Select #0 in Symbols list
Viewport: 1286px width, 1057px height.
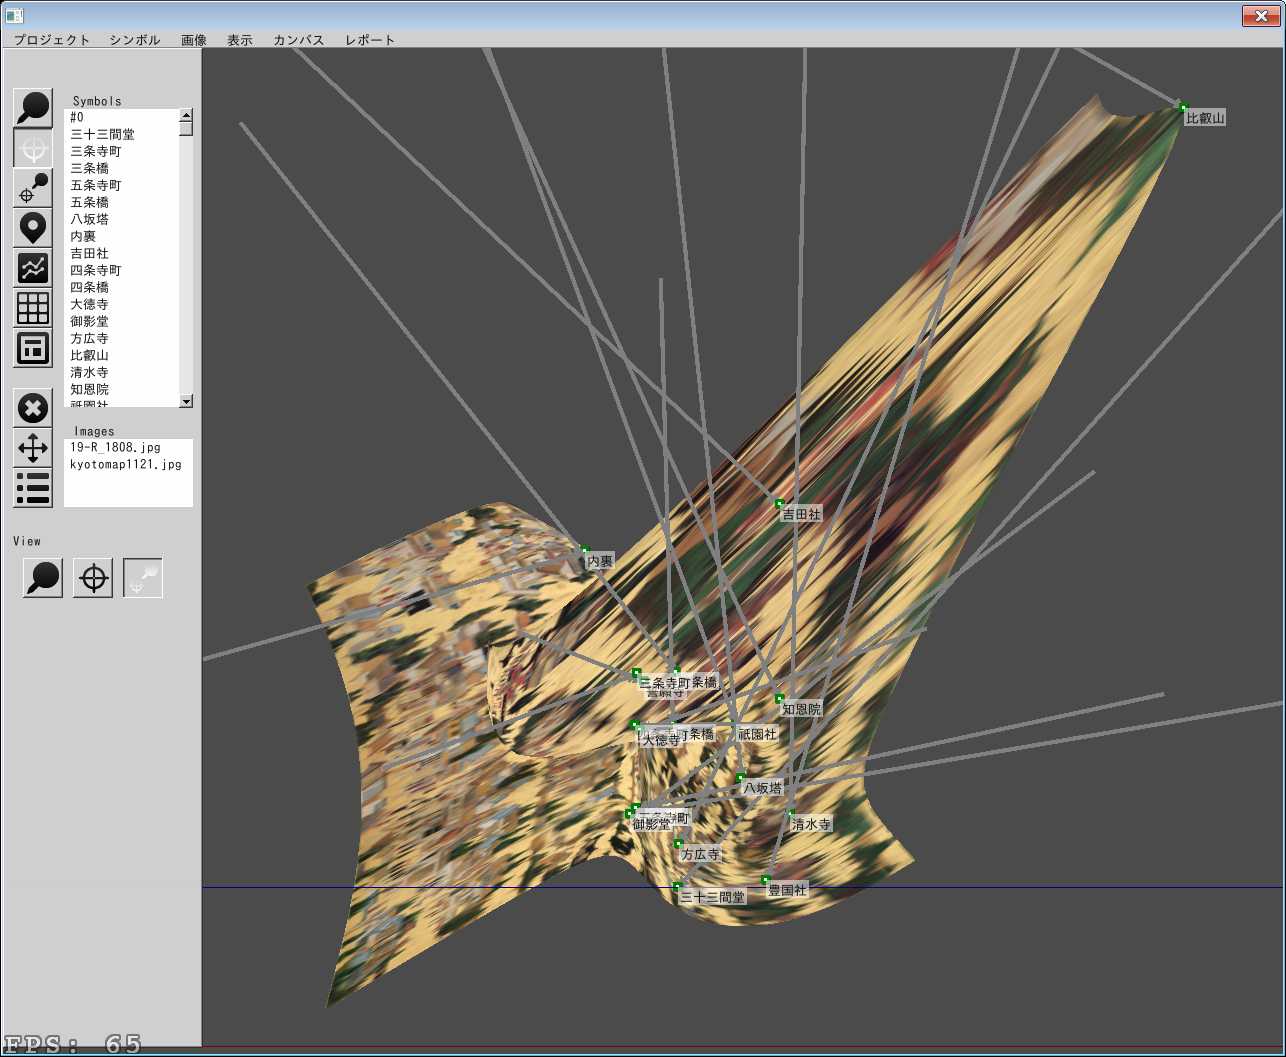tap(78, 117)
